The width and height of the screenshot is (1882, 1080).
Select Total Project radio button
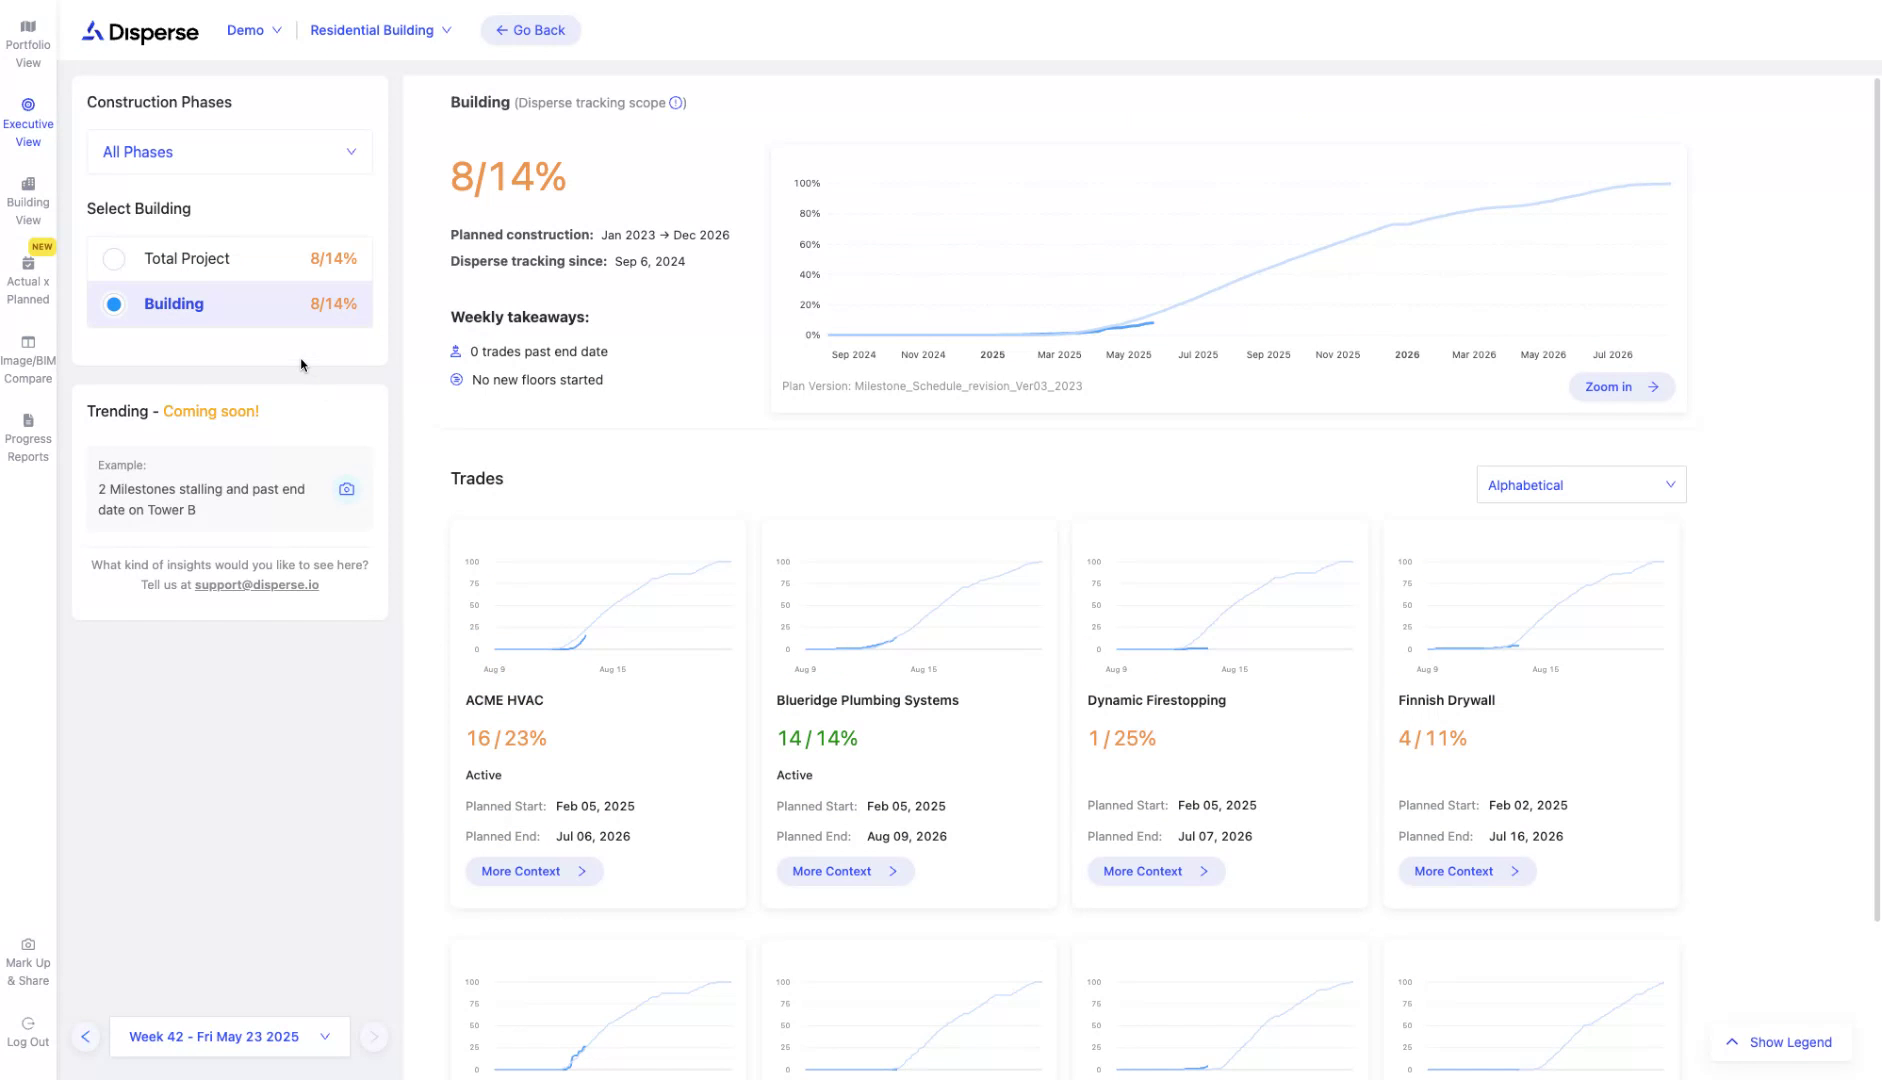point(115,259)
